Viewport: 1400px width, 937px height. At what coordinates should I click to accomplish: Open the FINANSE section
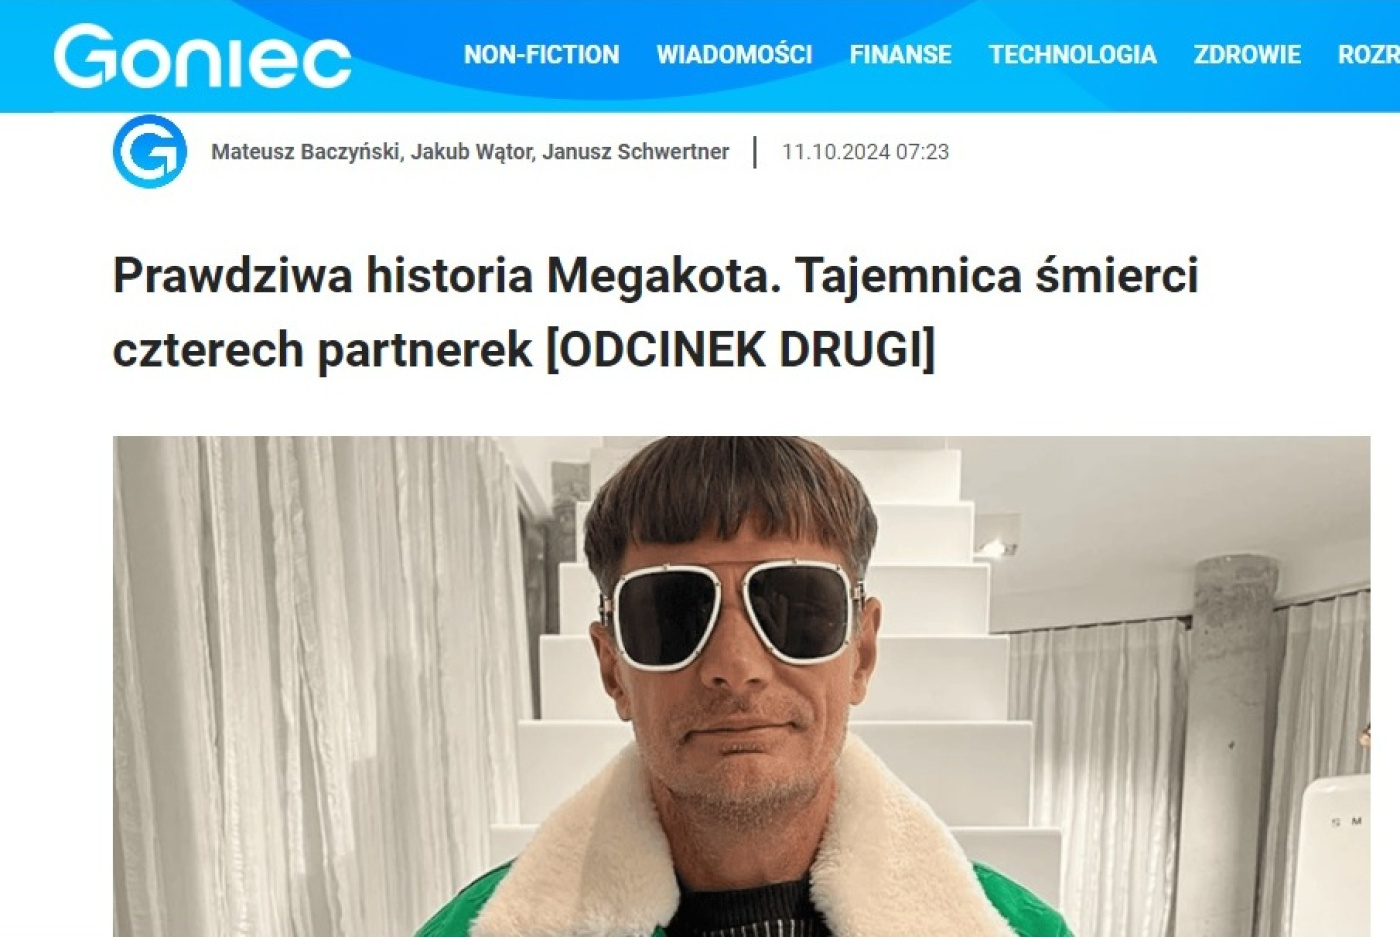(900, 54)
